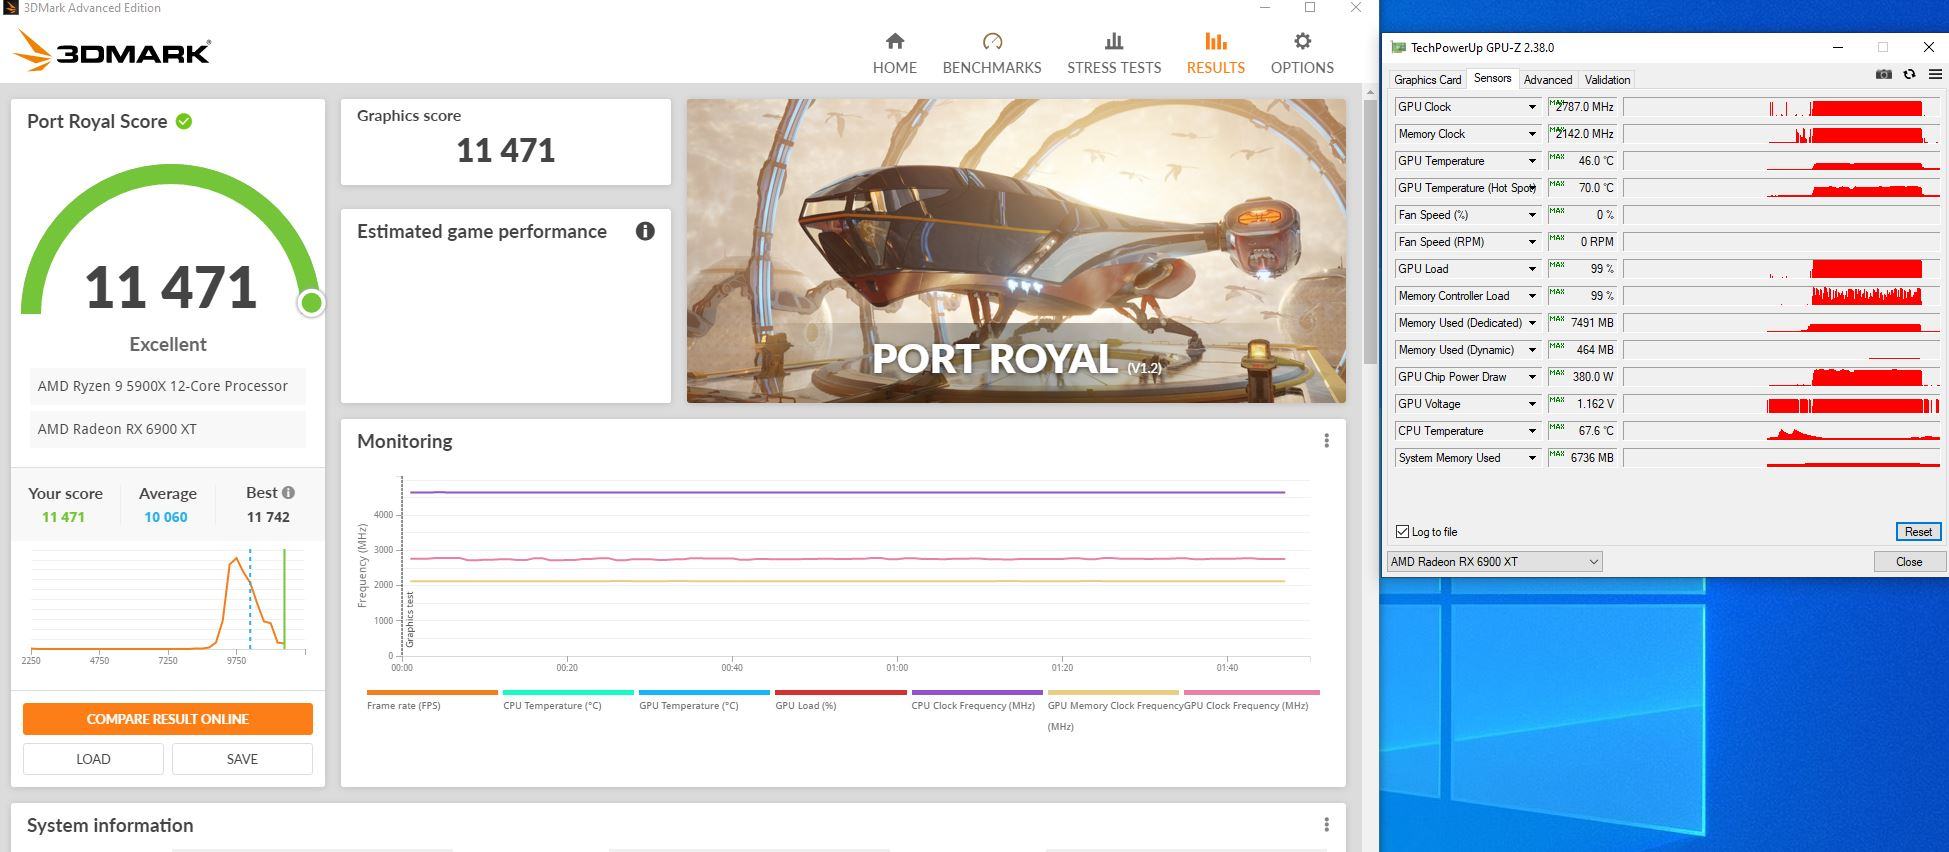The height and width of the screenshot is (852, 1949).
Task: Toggle CPU Clock Frequency legend series
Action: (977, 698)
